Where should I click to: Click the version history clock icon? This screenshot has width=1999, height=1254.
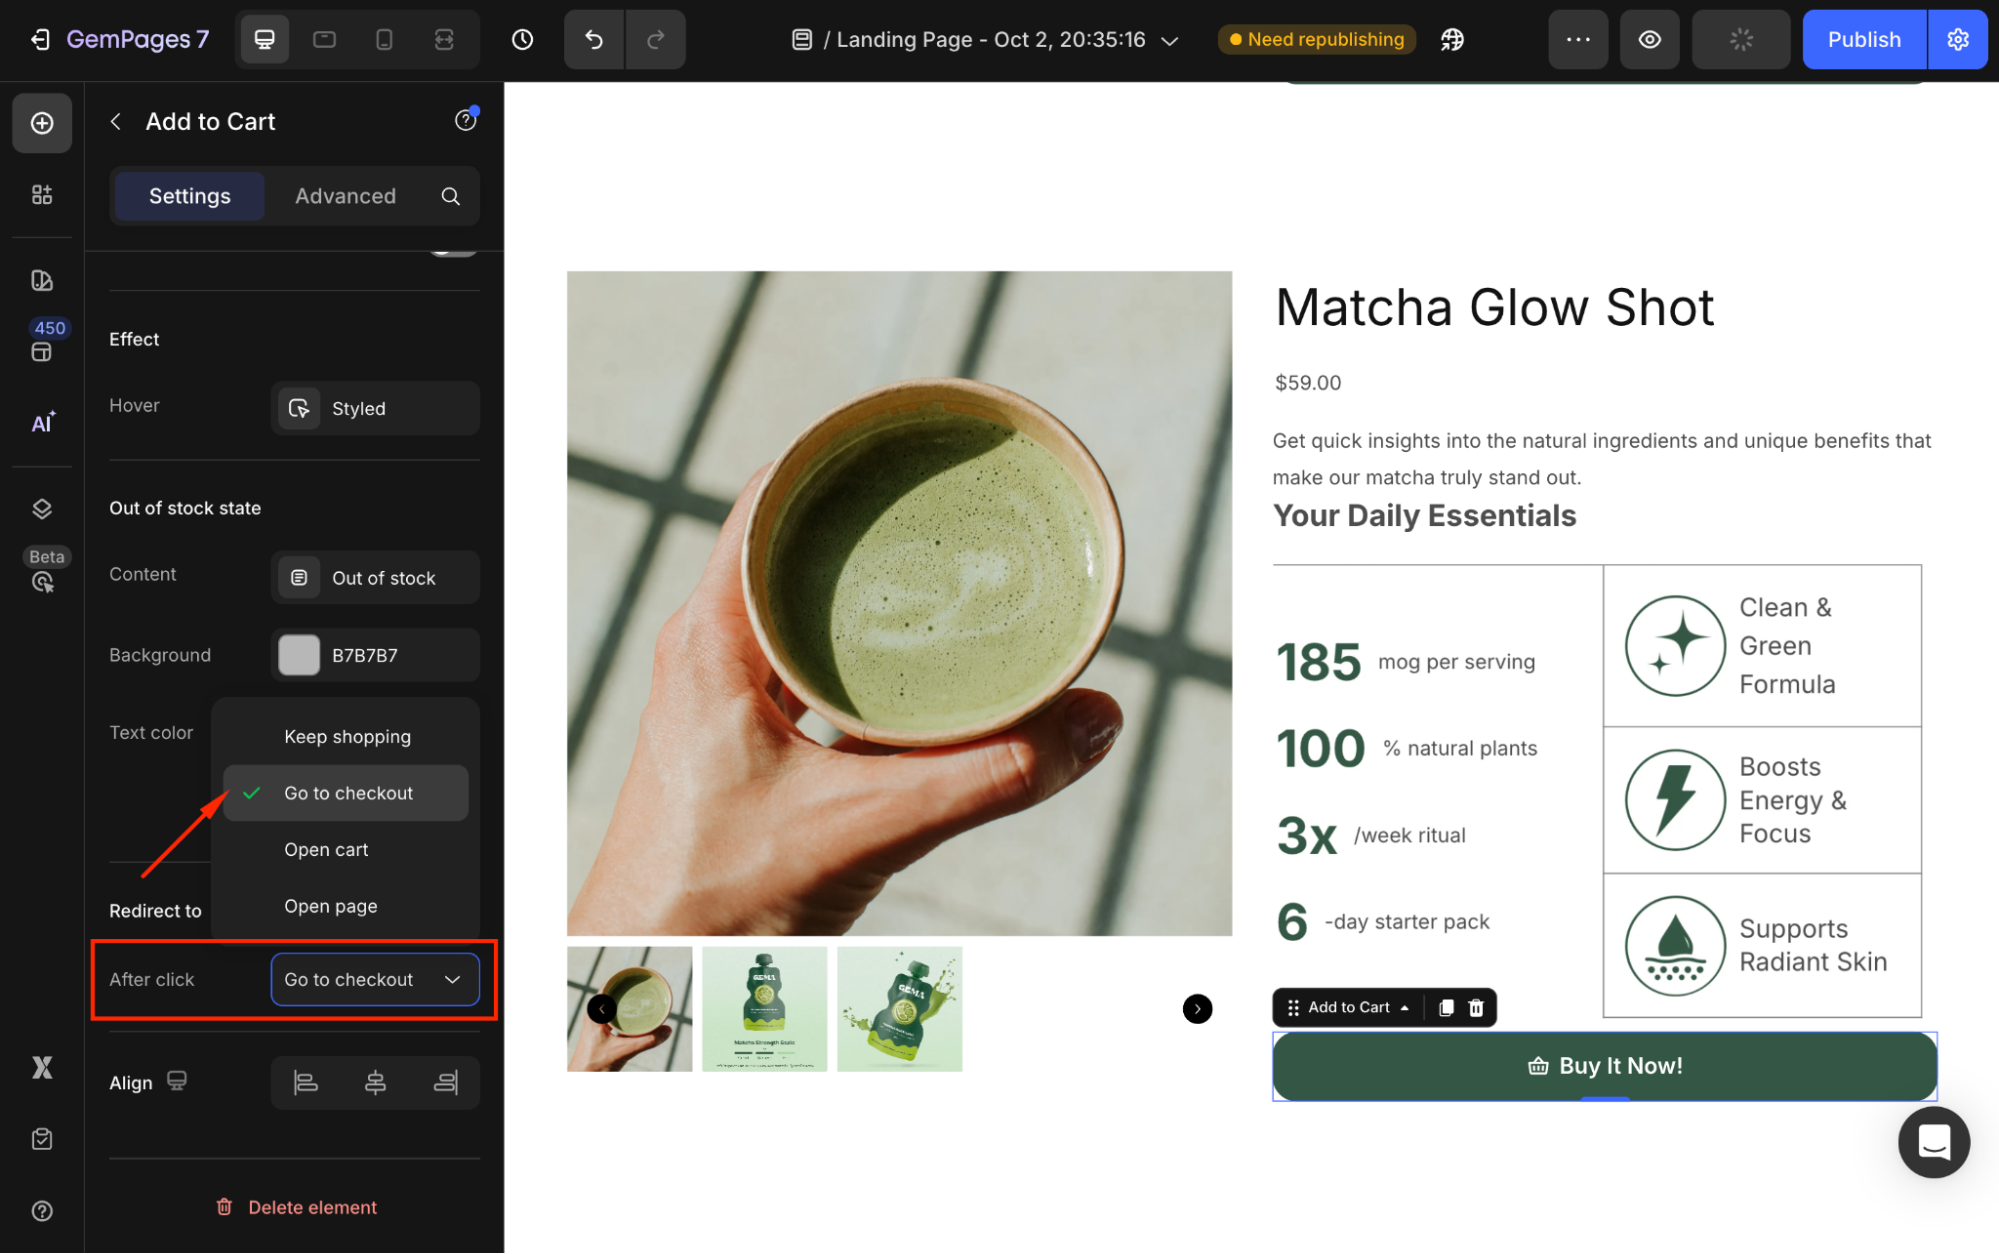click(522, 40)
